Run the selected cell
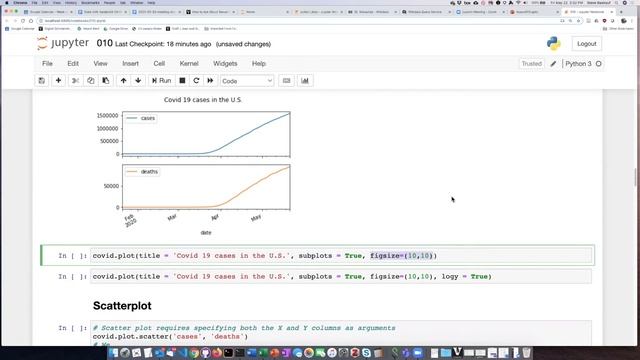Image resolution: width=640 pixels, height=360 pixels. (x=162, y=81)
